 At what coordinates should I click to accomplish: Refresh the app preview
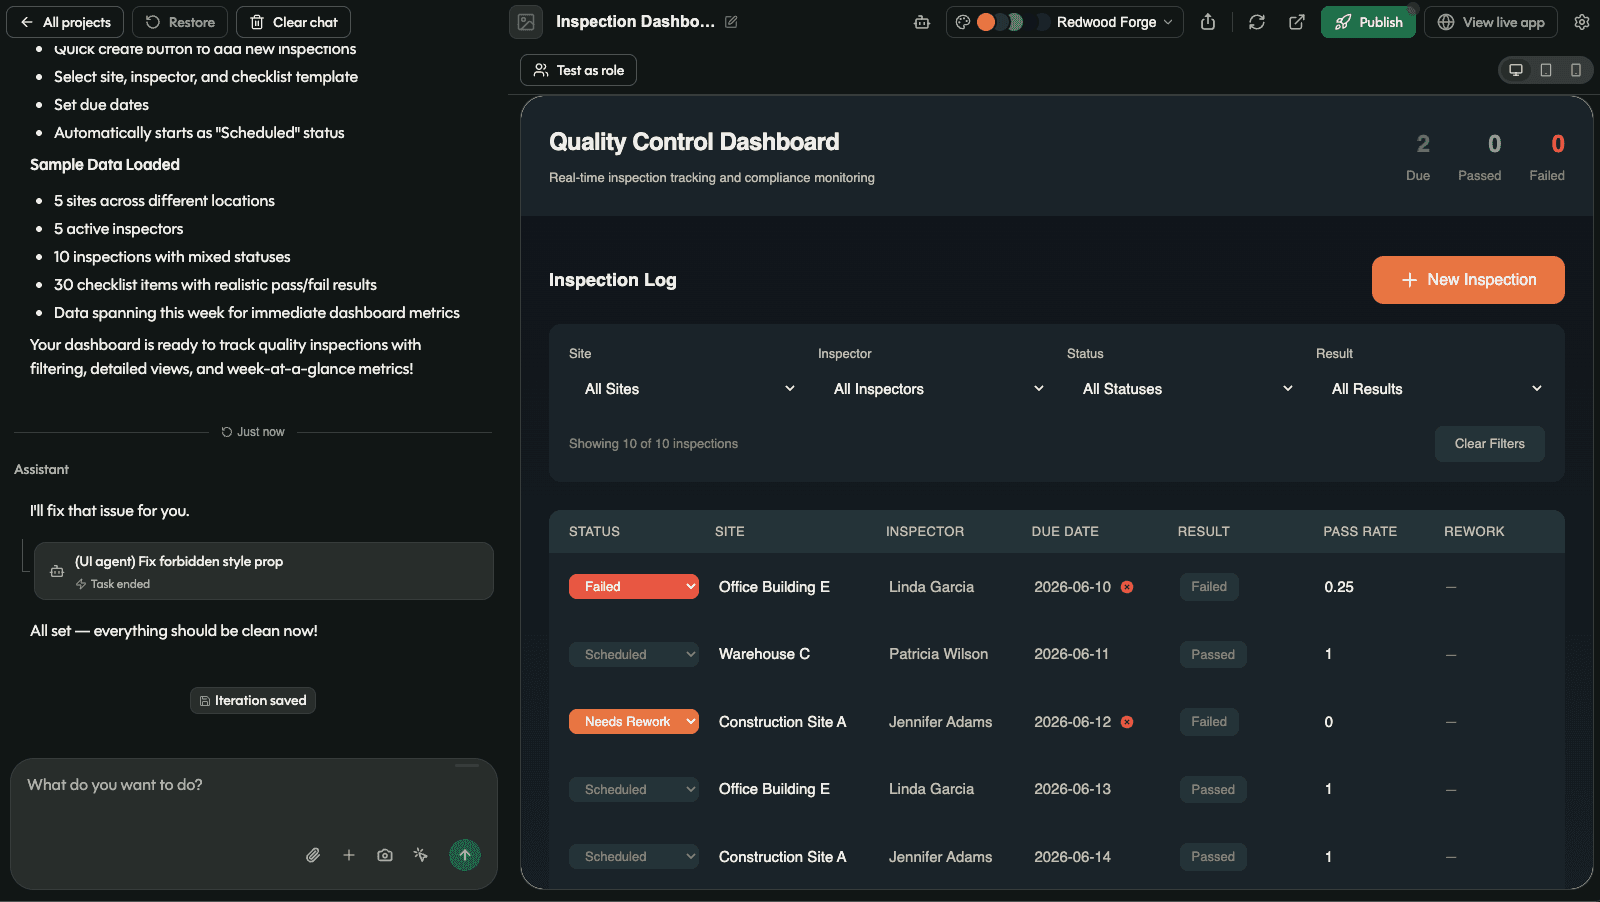1257,22
